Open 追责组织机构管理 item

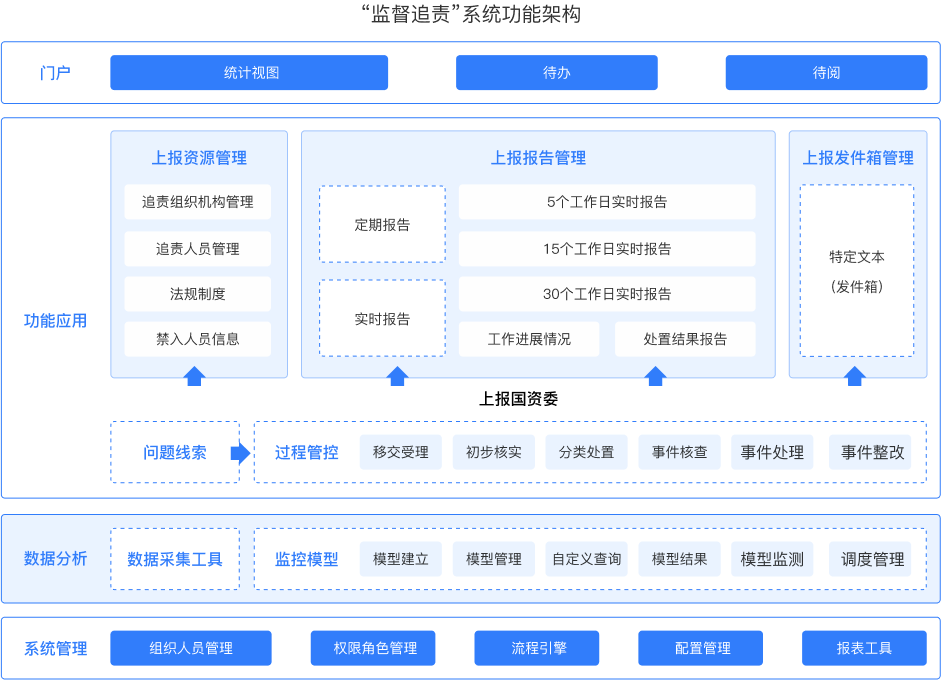[x=197, y=202]
